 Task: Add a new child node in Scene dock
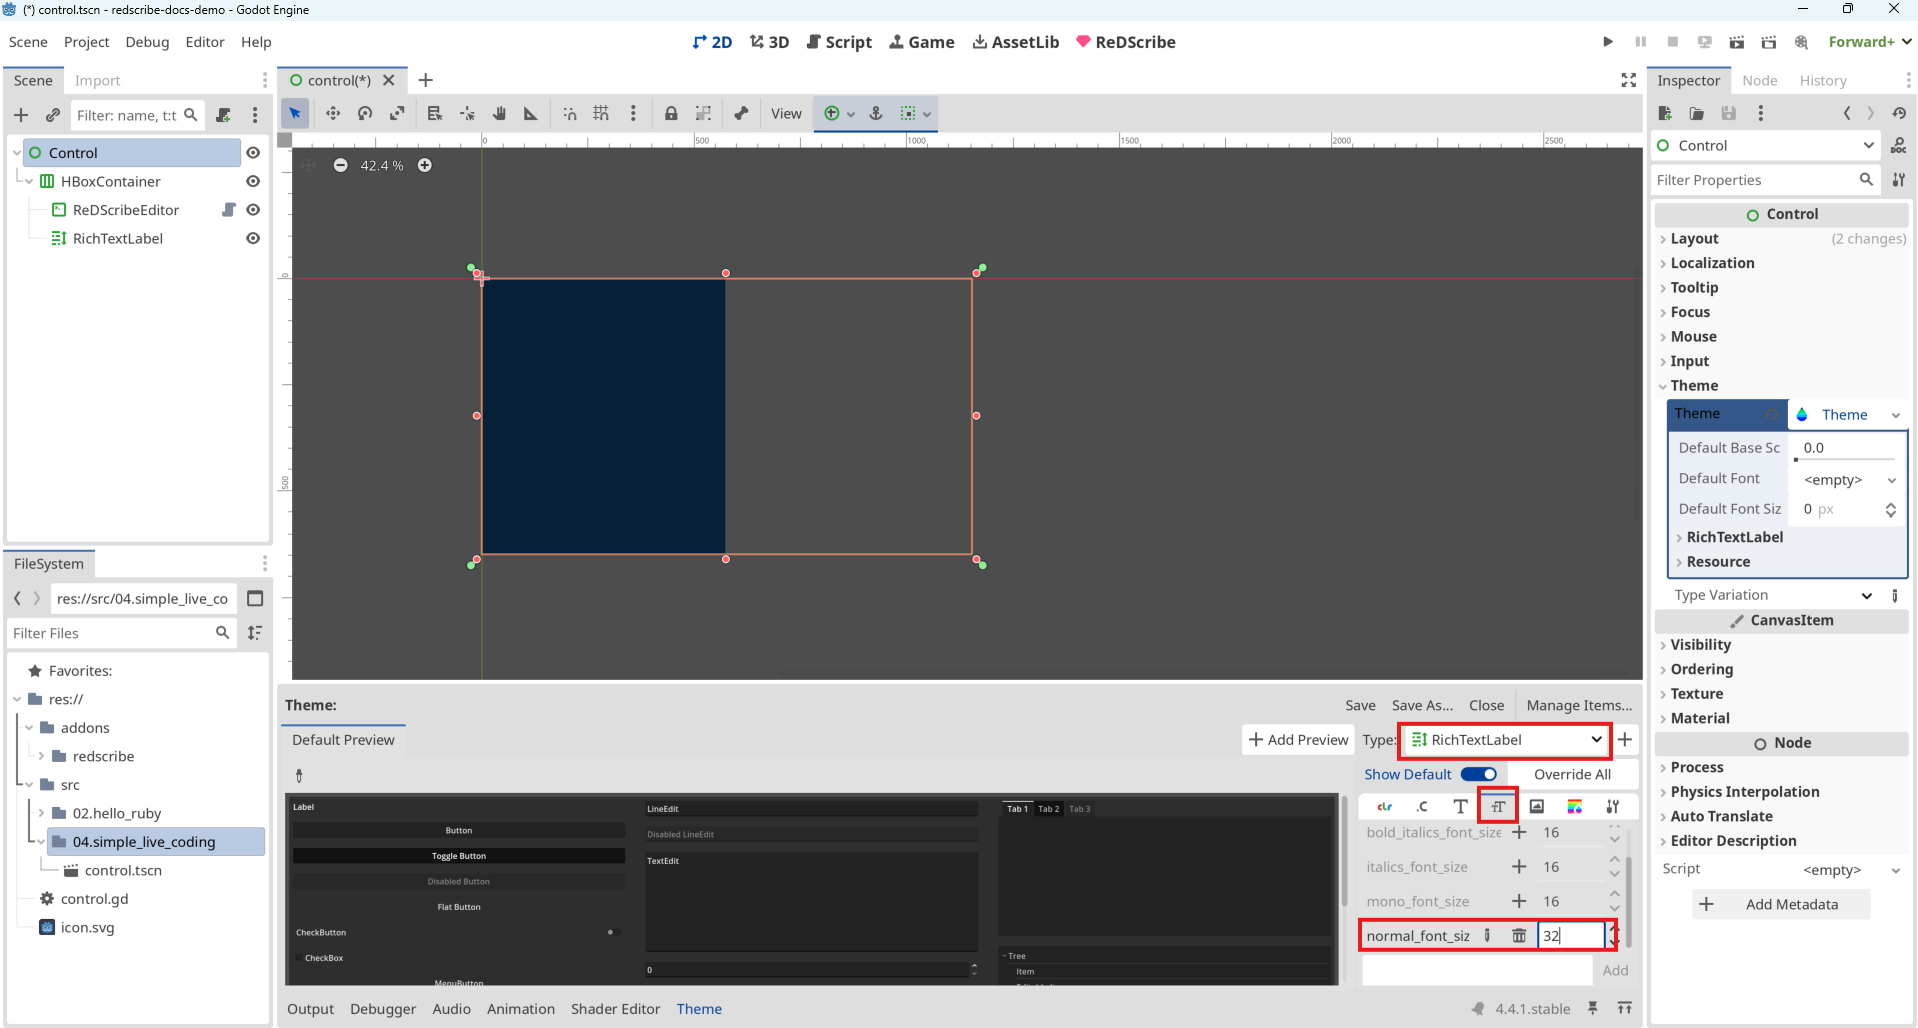pyautogui.click(x=21, y=115)
